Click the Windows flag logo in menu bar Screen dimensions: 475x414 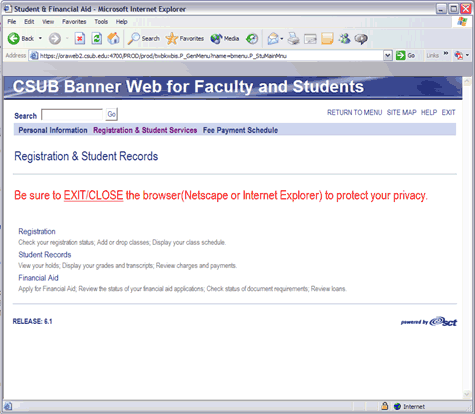[462, 22]
